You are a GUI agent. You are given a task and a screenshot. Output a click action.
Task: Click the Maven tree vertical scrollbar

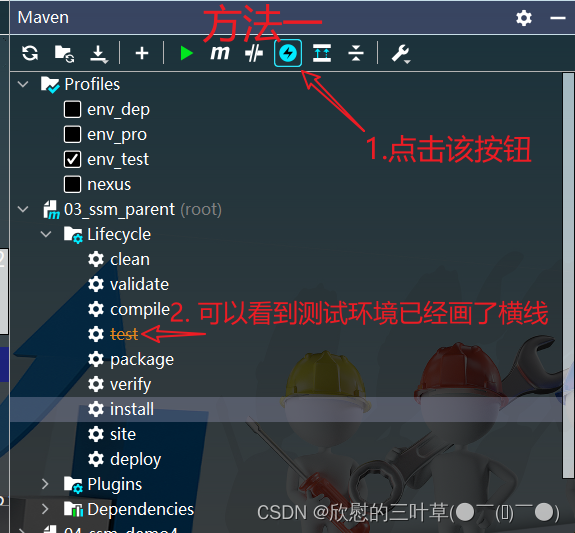point(568,275)
